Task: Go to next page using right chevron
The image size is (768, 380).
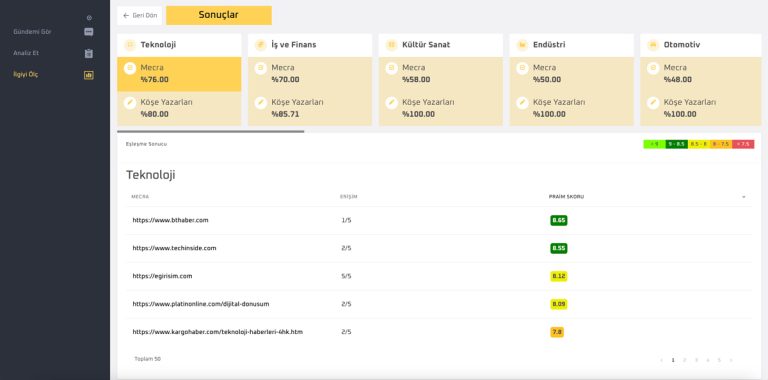Action: point(731,360)
